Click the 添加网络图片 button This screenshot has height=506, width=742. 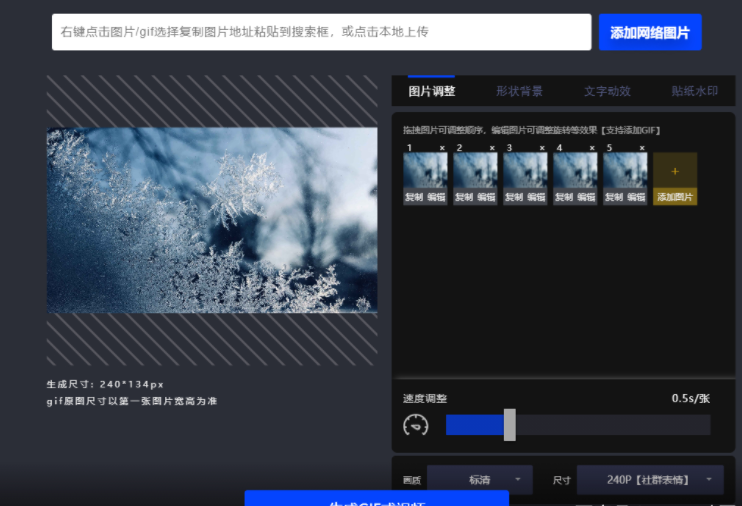click(x=650, y=32)
